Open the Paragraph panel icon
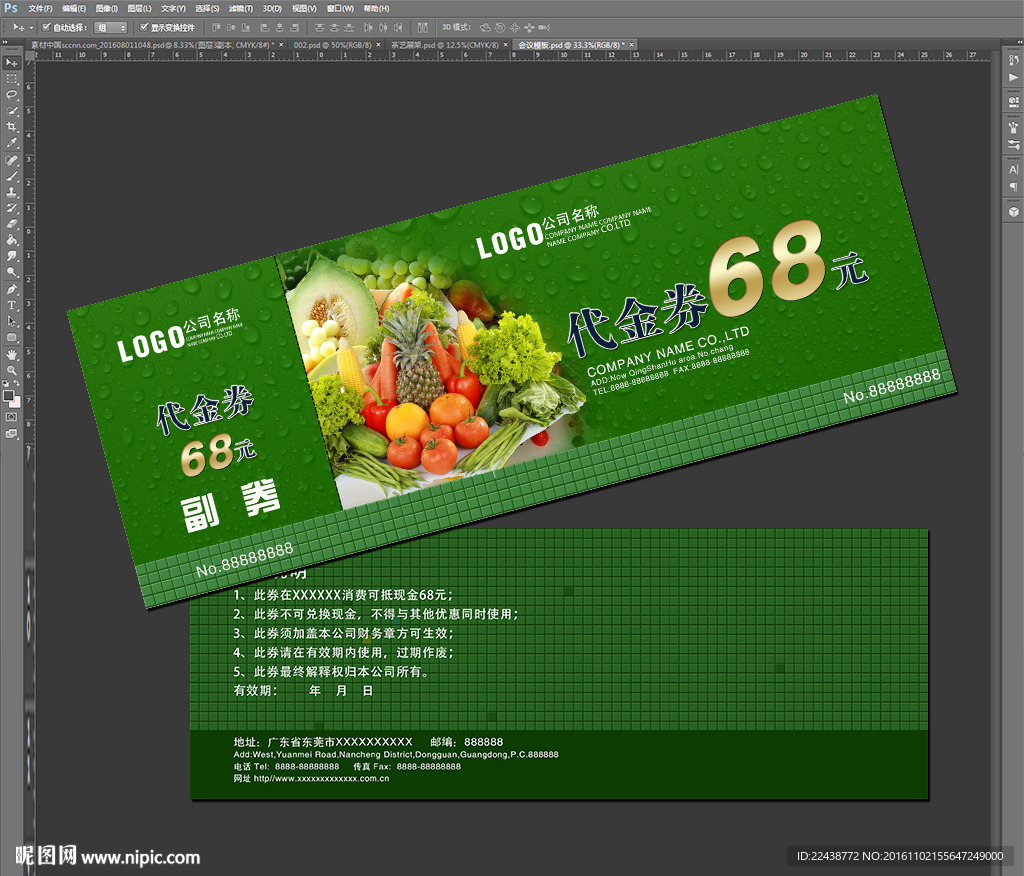Screen dimensions: 1024x876 1014,186
